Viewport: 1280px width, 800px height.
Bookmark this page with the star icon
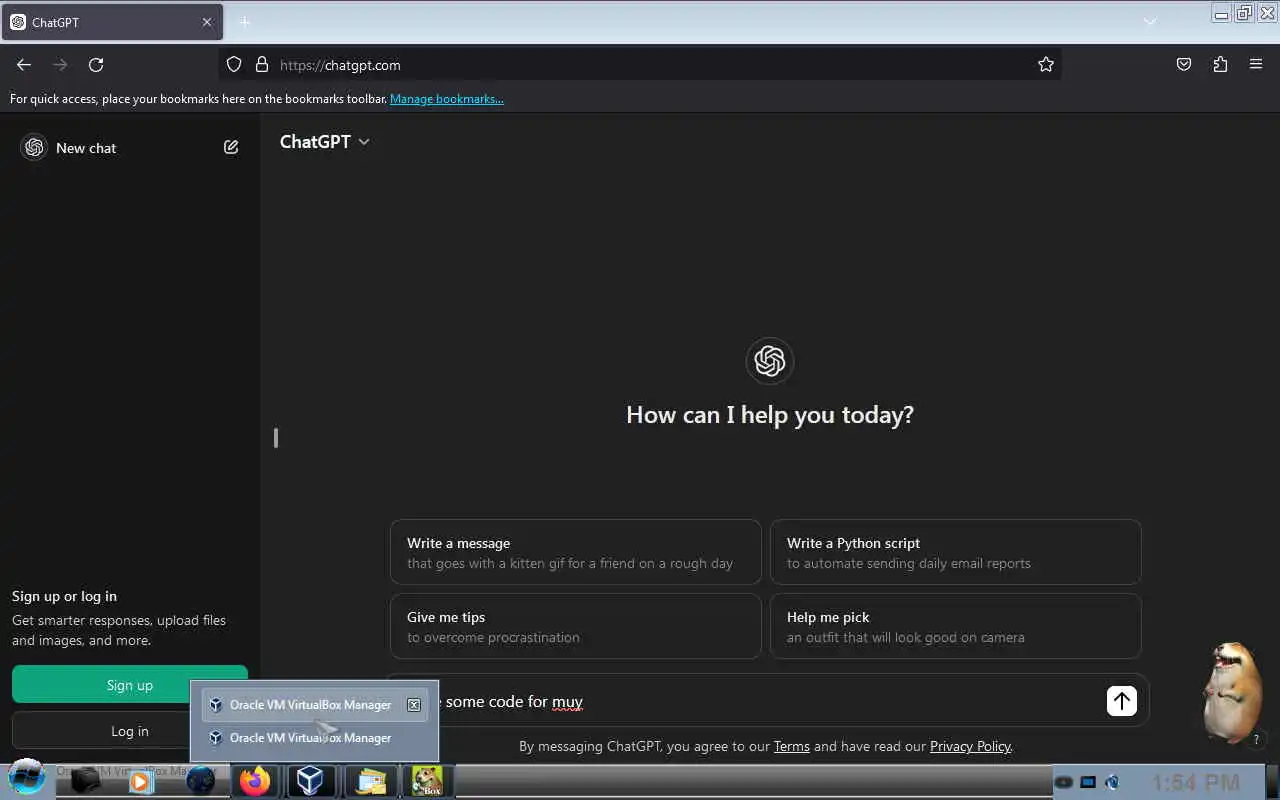[1046, 65]
